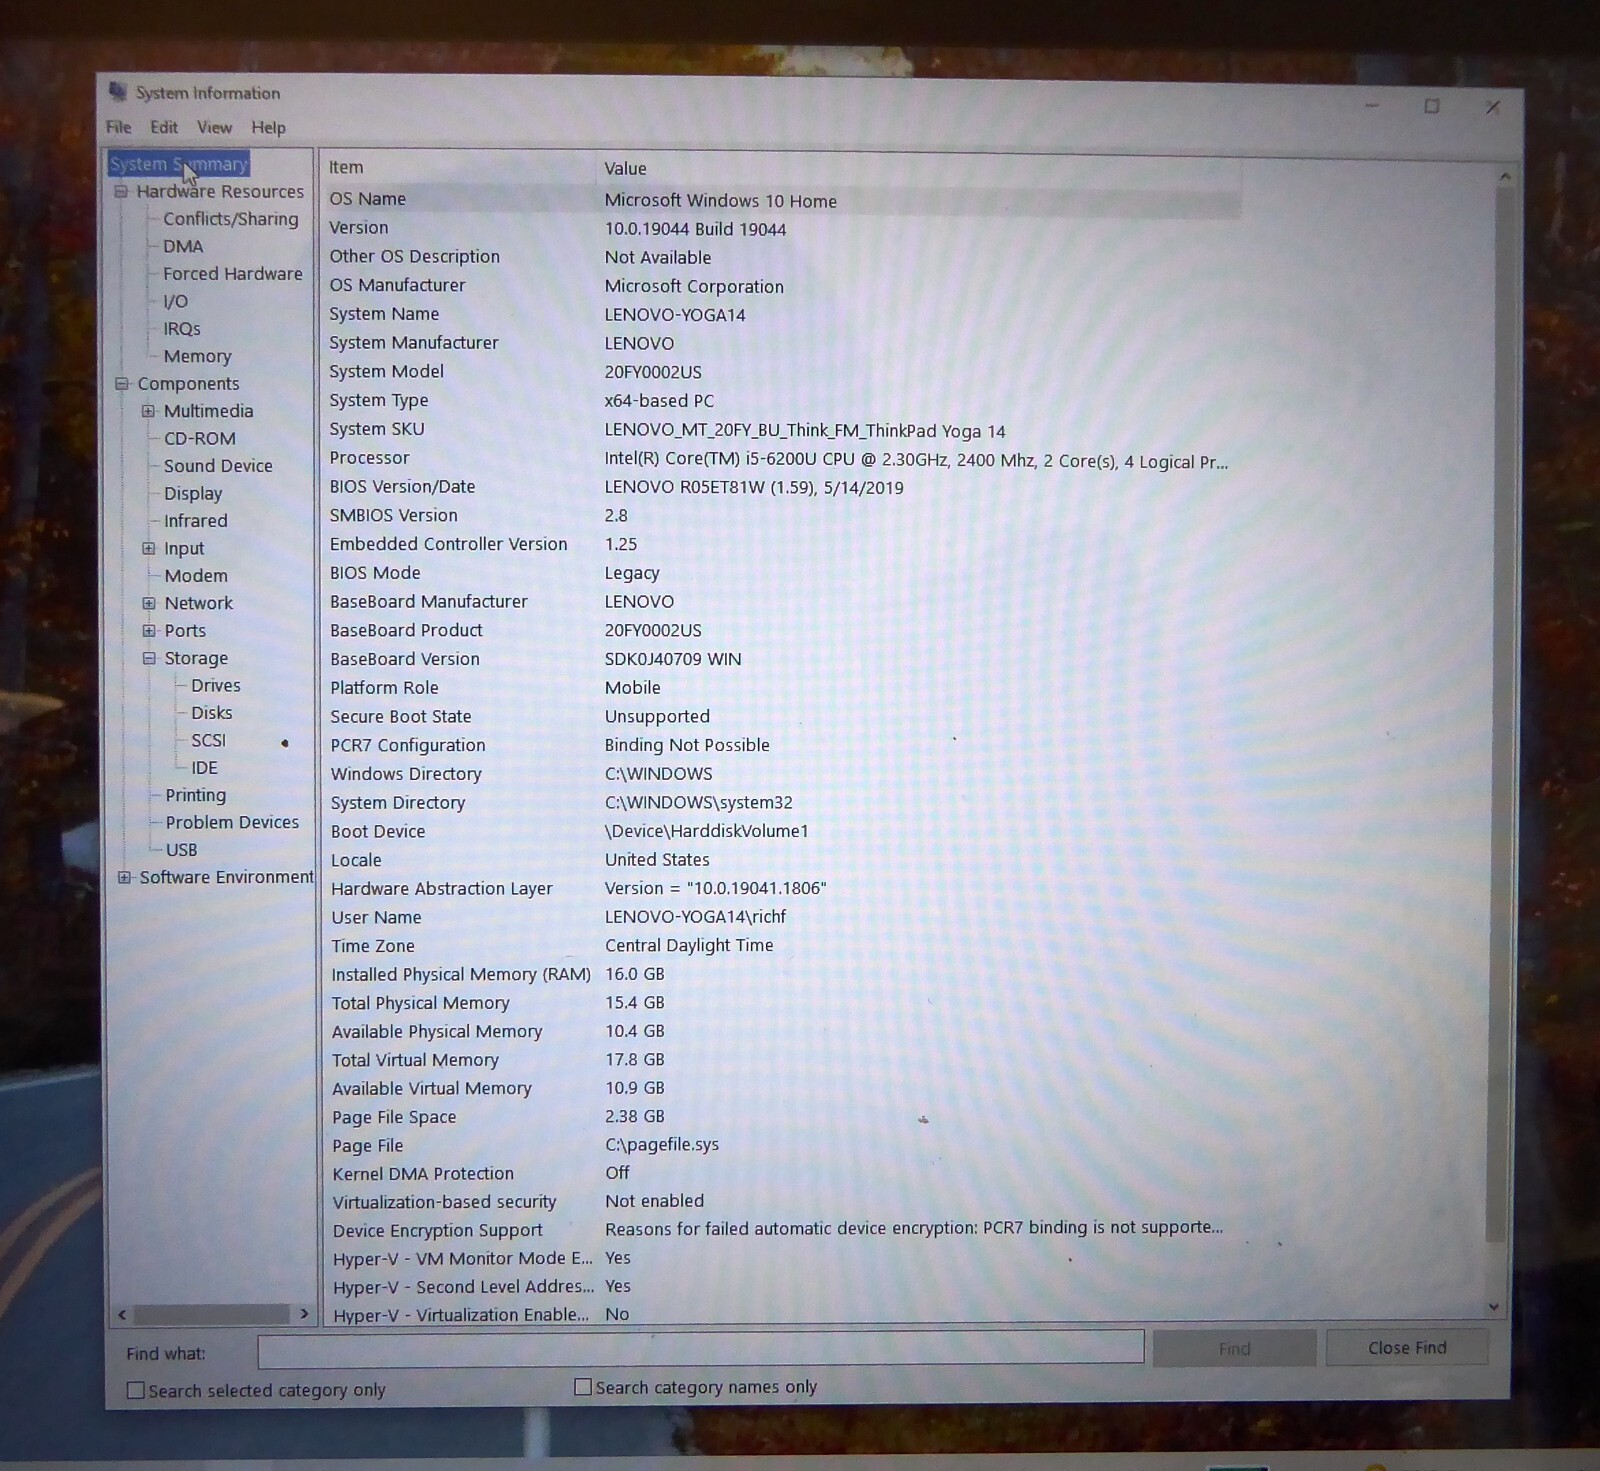Click details pane scrollbar down arrow

(1494, 1306)
